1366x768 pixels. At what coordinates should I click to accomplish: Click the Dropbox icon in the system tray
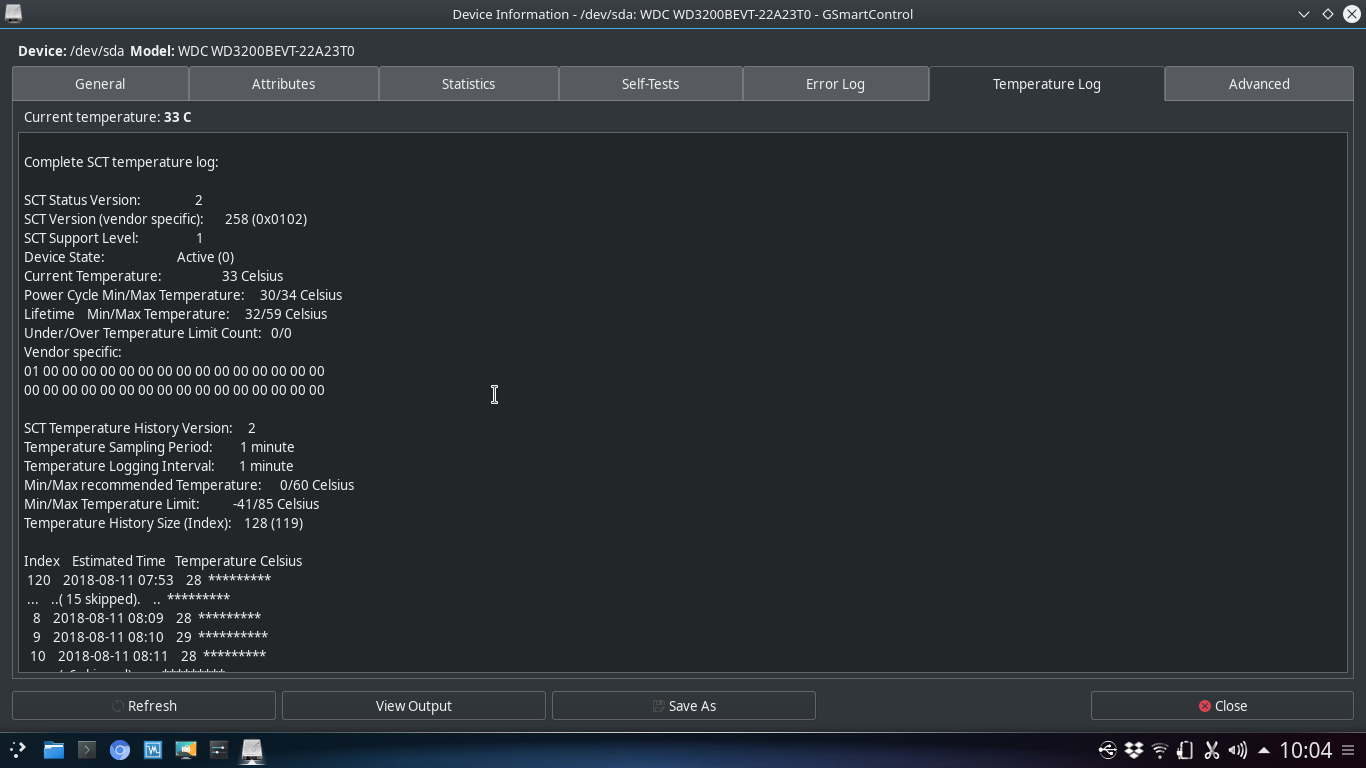[x=1133, y=749]
